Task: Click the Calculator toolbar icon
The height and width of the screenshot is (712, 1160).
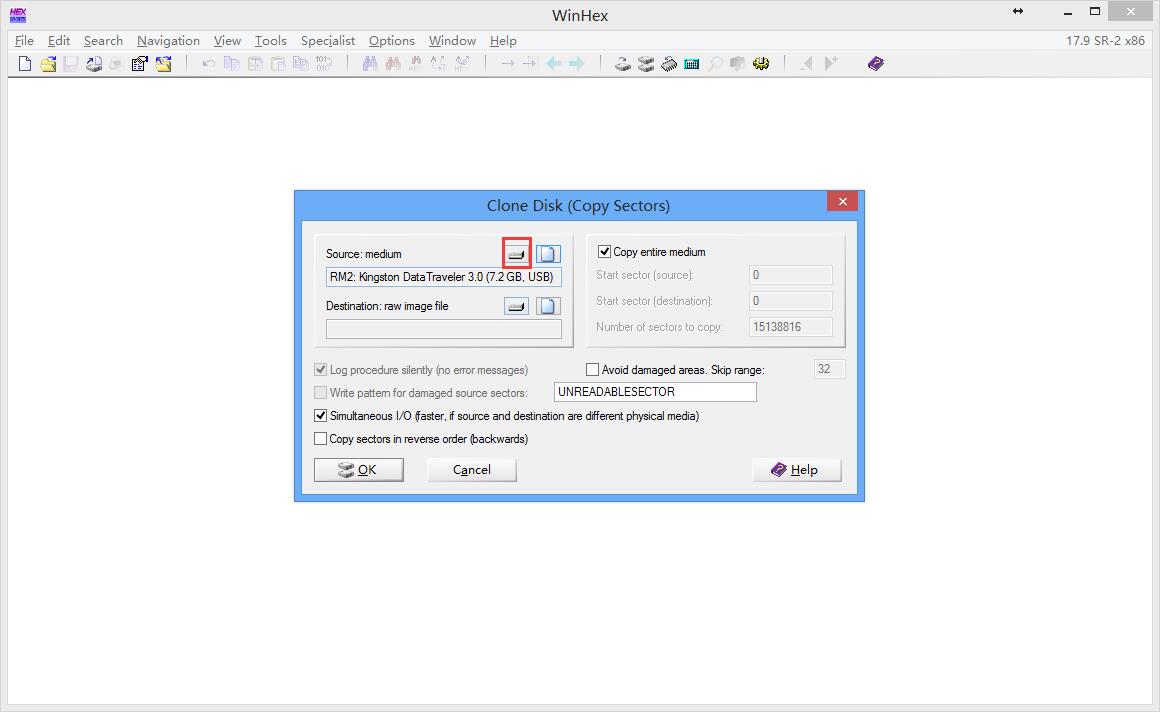Action: pos(692,64)
